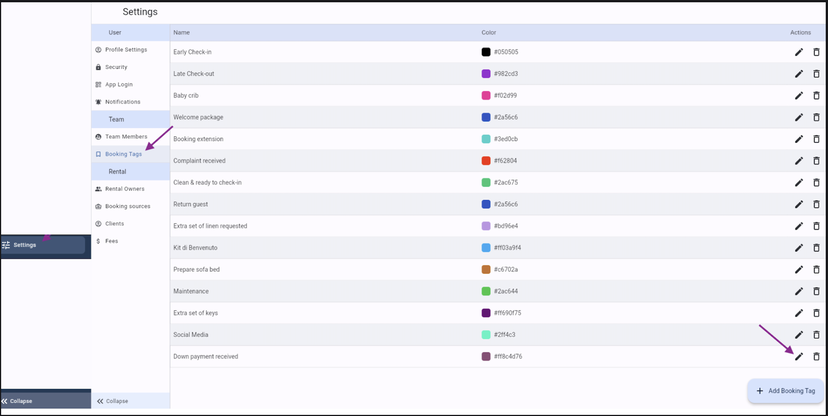This screenshot has width=828, height=416.
Task: Delete the Early Check-in tag
Action: point(816,52)
